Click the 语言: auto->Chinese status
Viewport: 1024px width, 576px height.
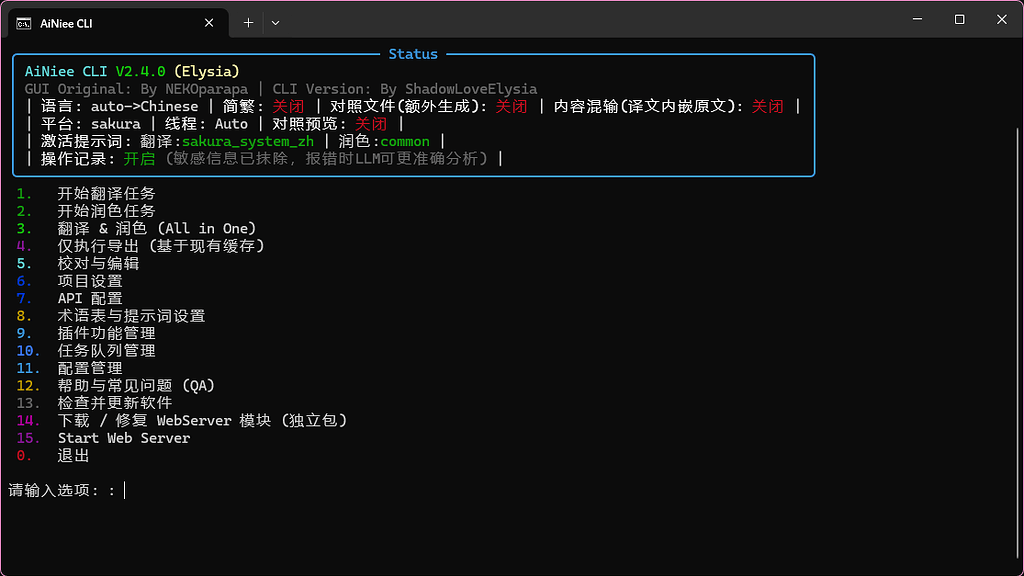[120, 106]
